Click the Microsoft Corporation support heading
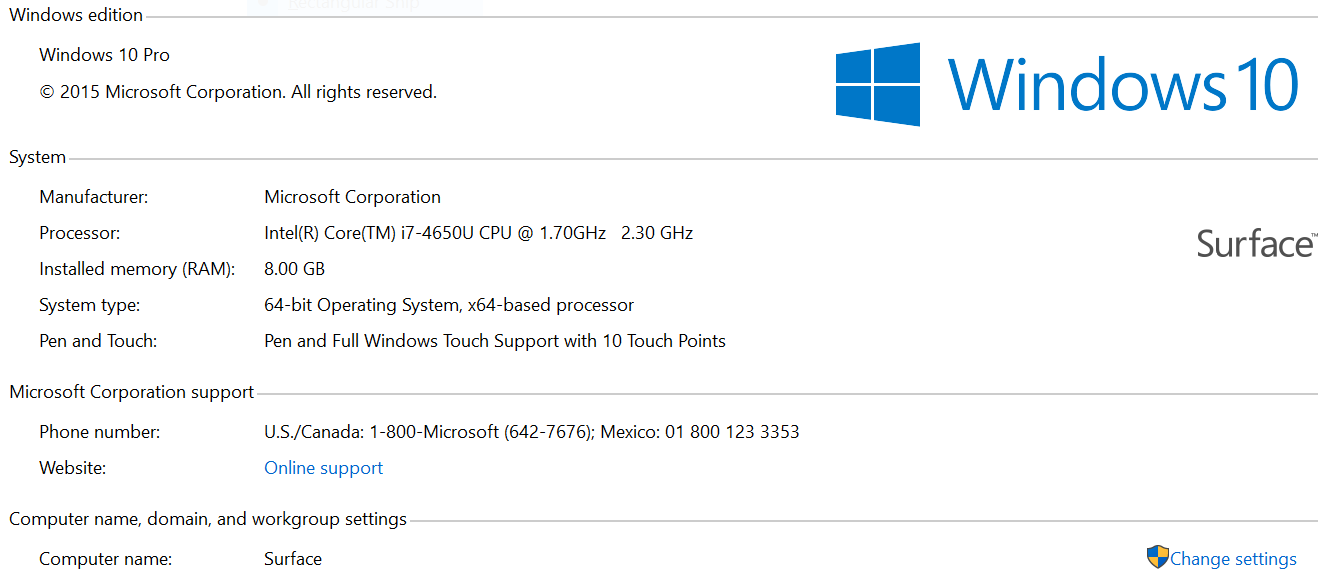 point(132,392)
